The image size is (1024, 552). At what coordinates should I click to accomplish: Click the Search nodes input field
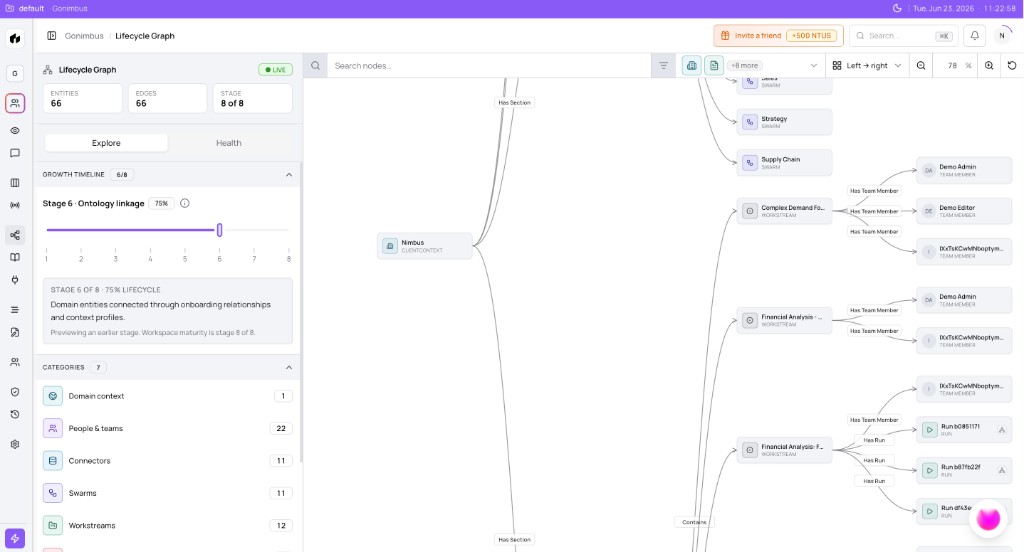click(x=488, y=65)
